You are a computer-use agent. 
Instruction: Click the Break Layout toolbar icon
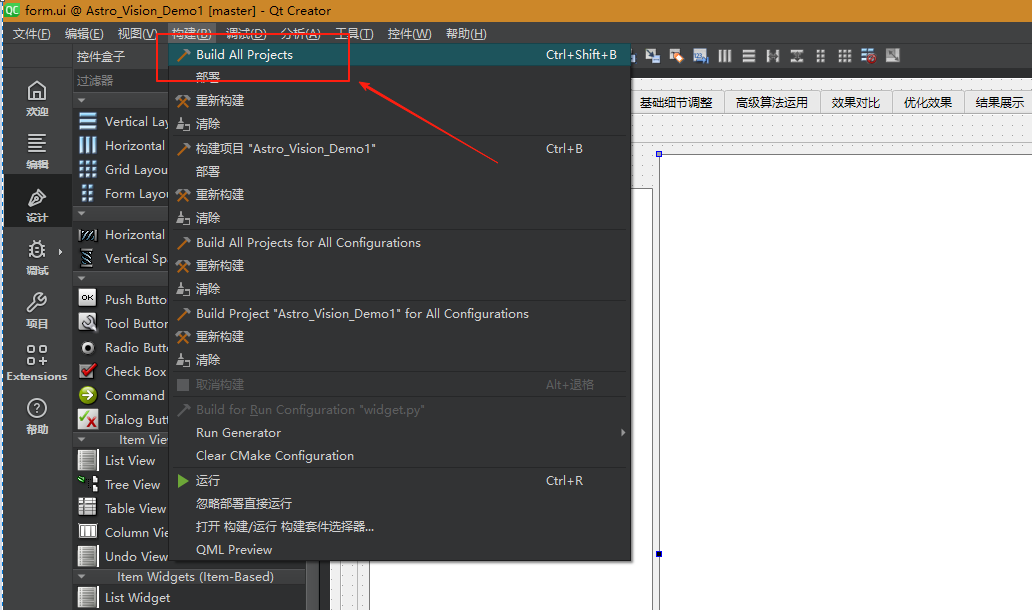[x=868, y=56]
